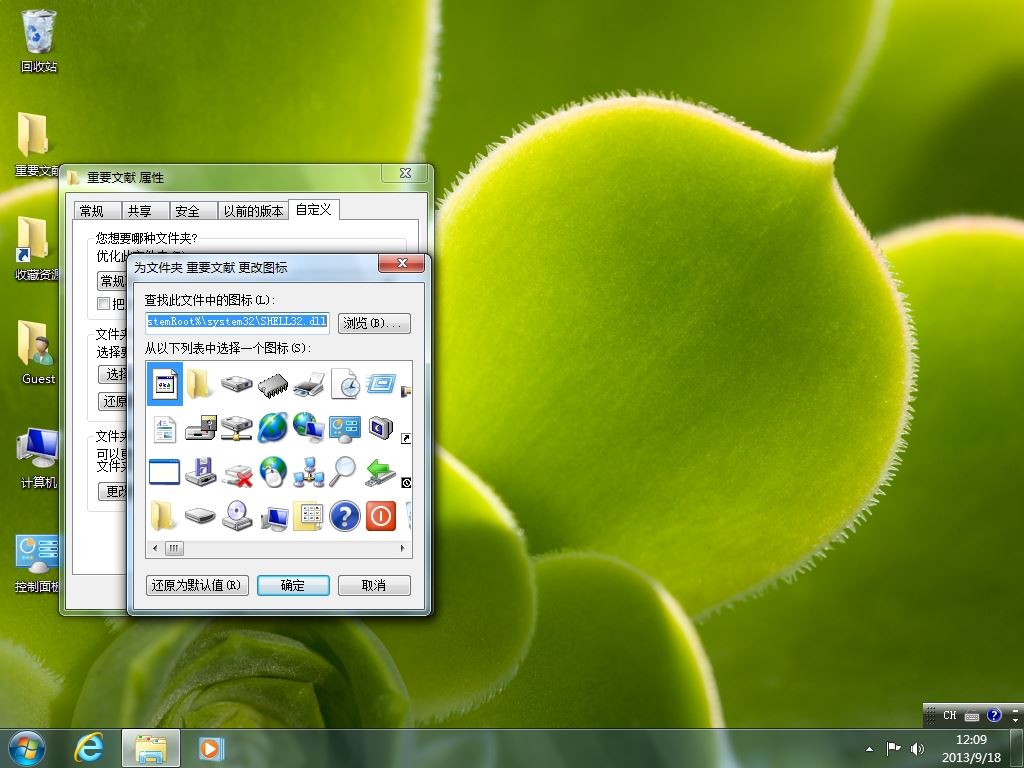Click the icon list horizontal scroll thumb
The image size is (1024, 768).
coord(174,548)
